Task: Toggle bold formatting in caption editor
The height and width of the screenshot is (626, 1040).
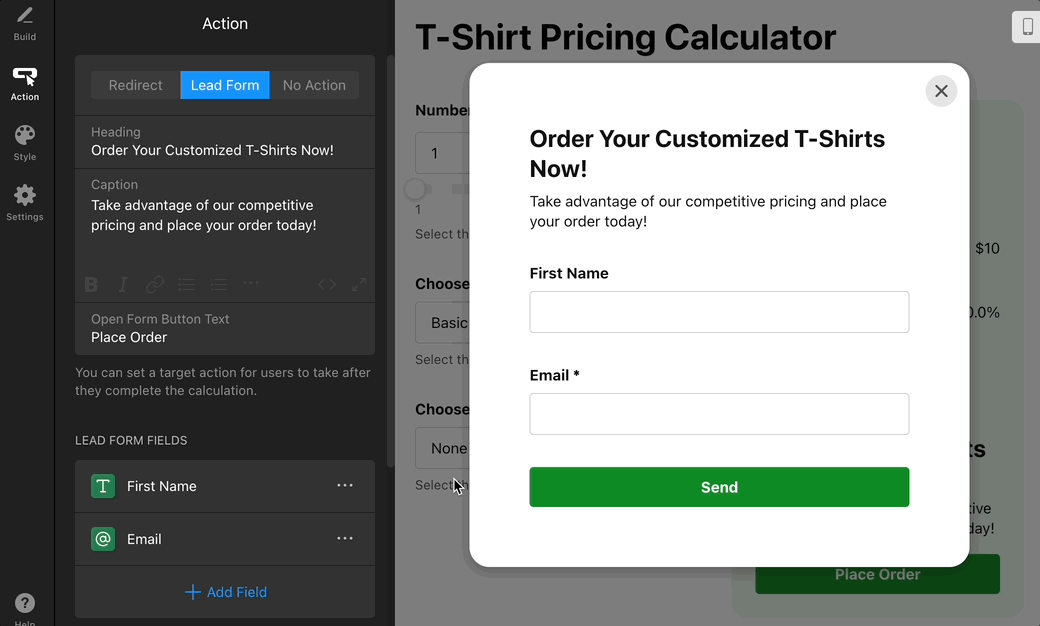Action: tap(91, 285)
